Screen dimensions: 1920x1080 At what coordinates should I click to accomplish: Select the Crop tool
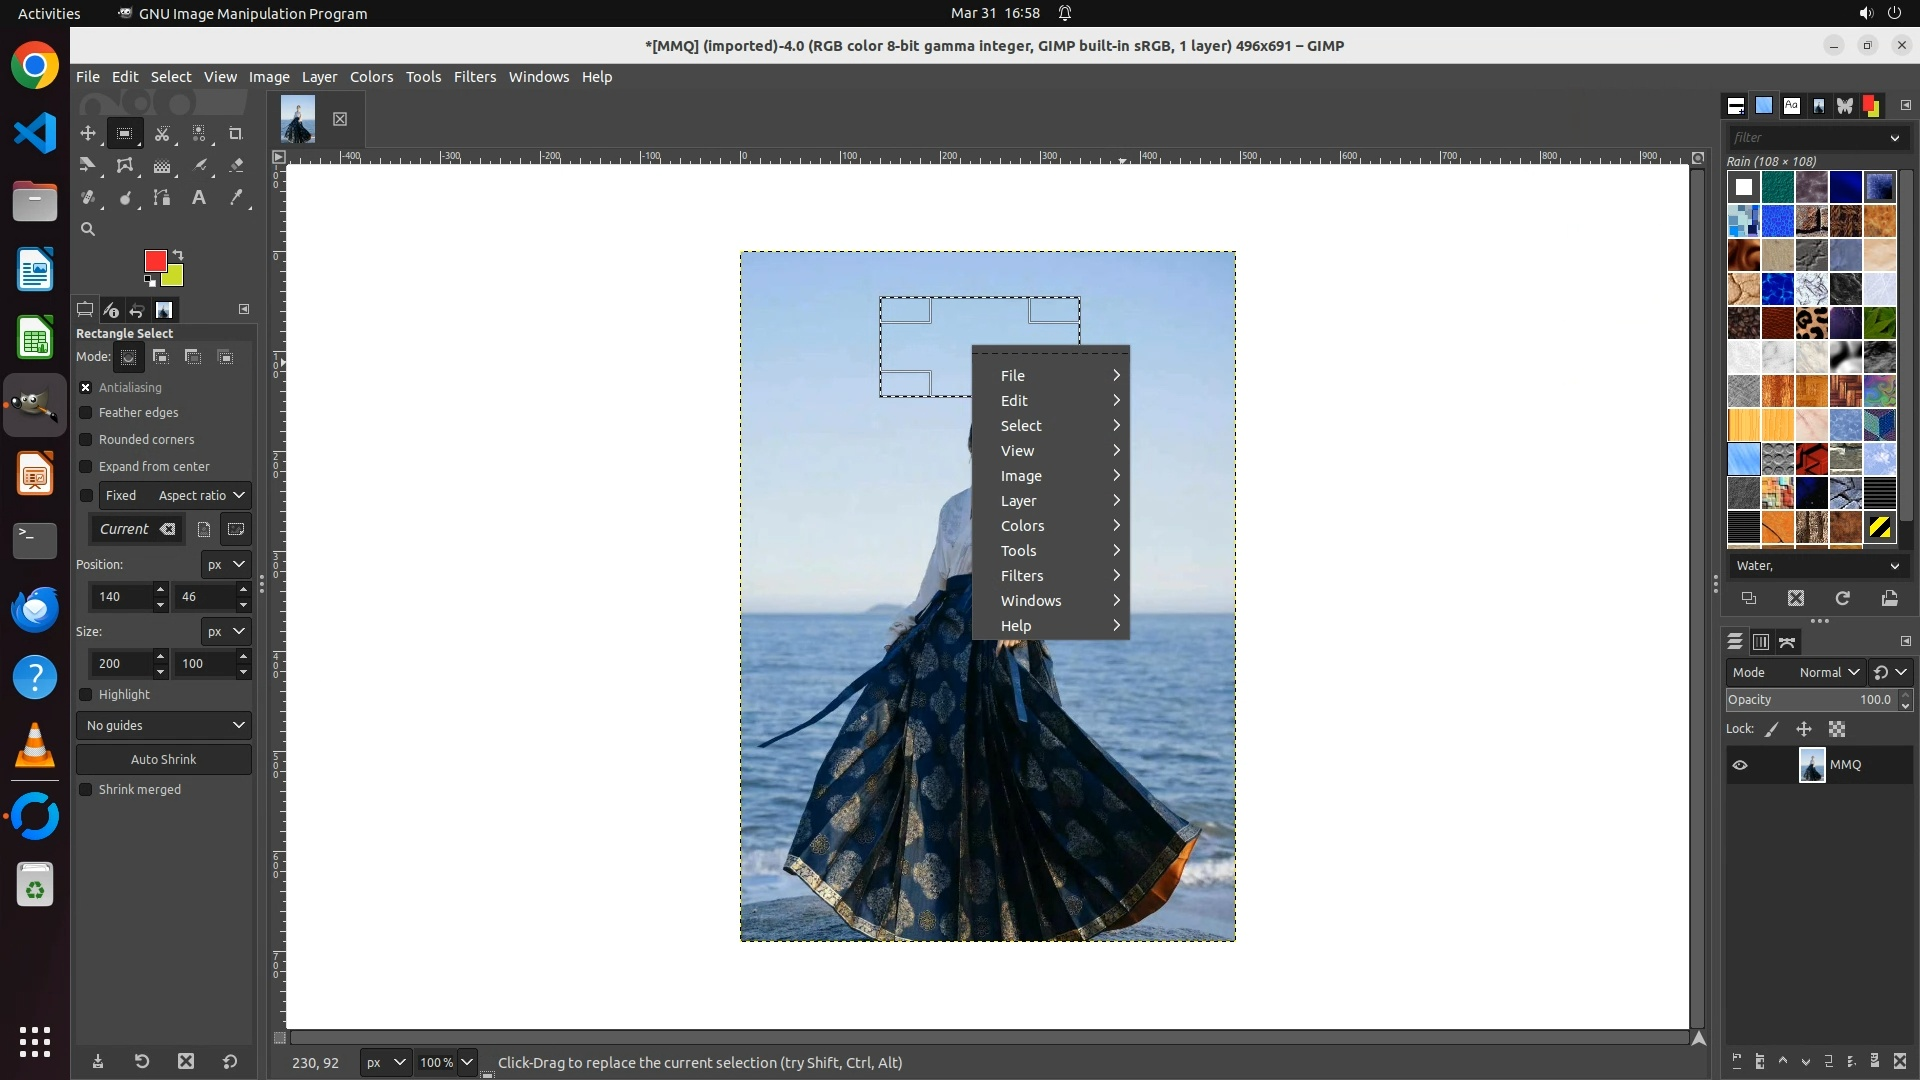pyautogui.click(x=236, y=133)
